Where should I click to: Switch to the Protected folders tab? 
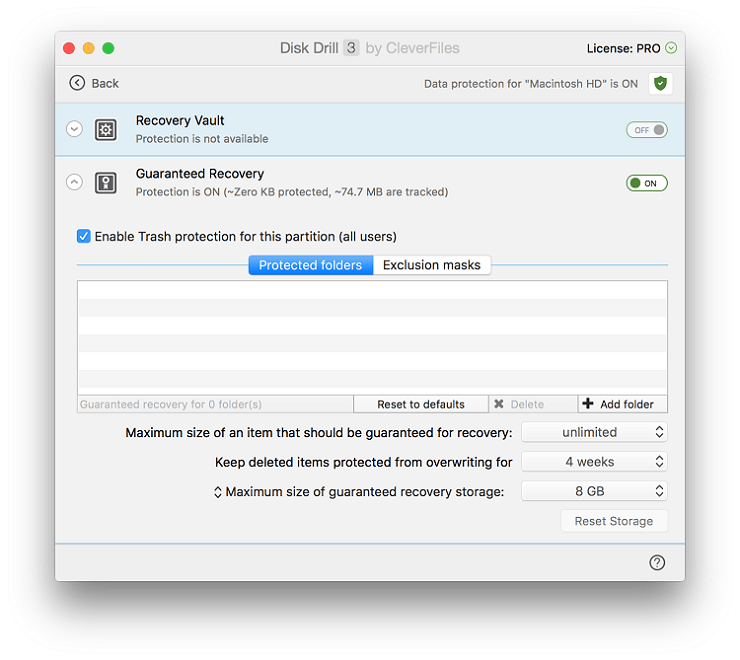point(311,265)
